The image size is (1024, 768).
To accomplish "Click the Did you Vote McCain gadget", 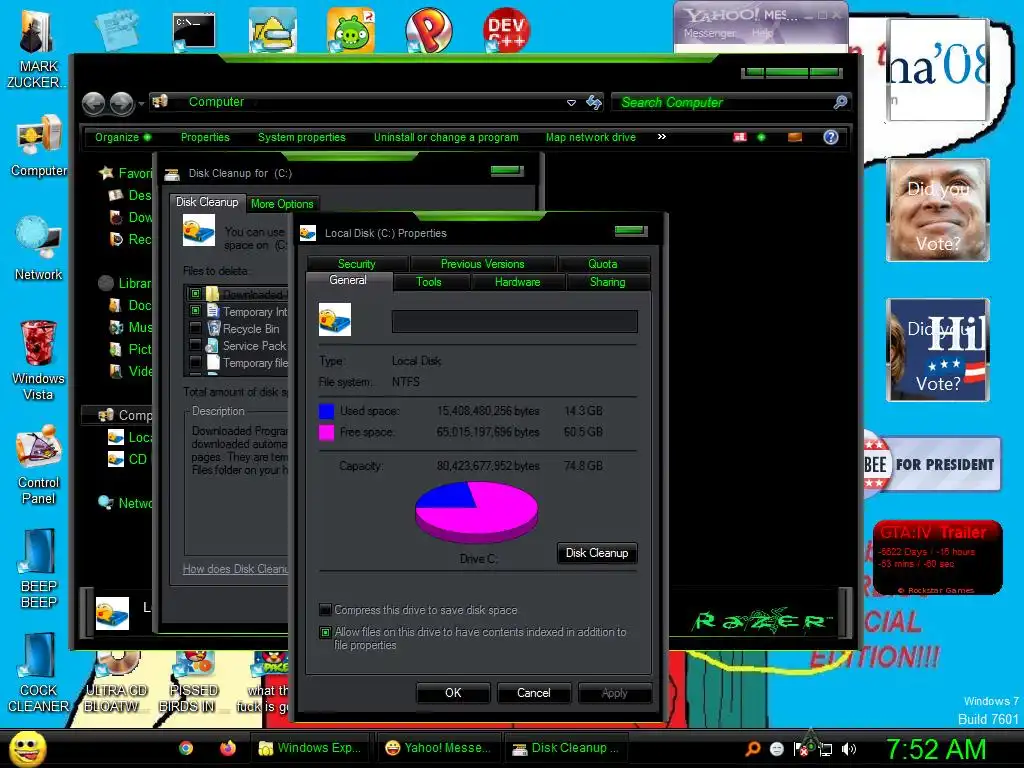I will click(x=938, y=210).
